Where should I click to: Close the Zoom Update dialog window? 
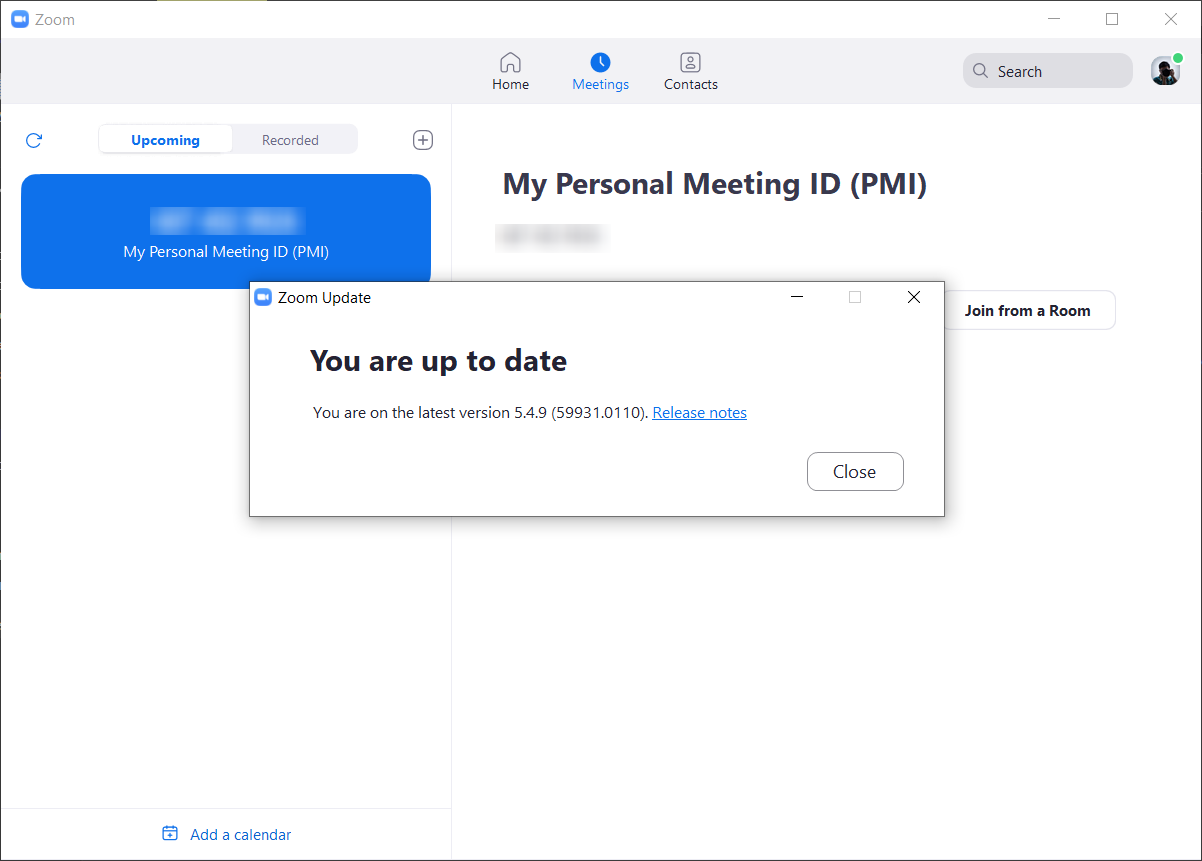pyautogui.click(x=913, y=297)
